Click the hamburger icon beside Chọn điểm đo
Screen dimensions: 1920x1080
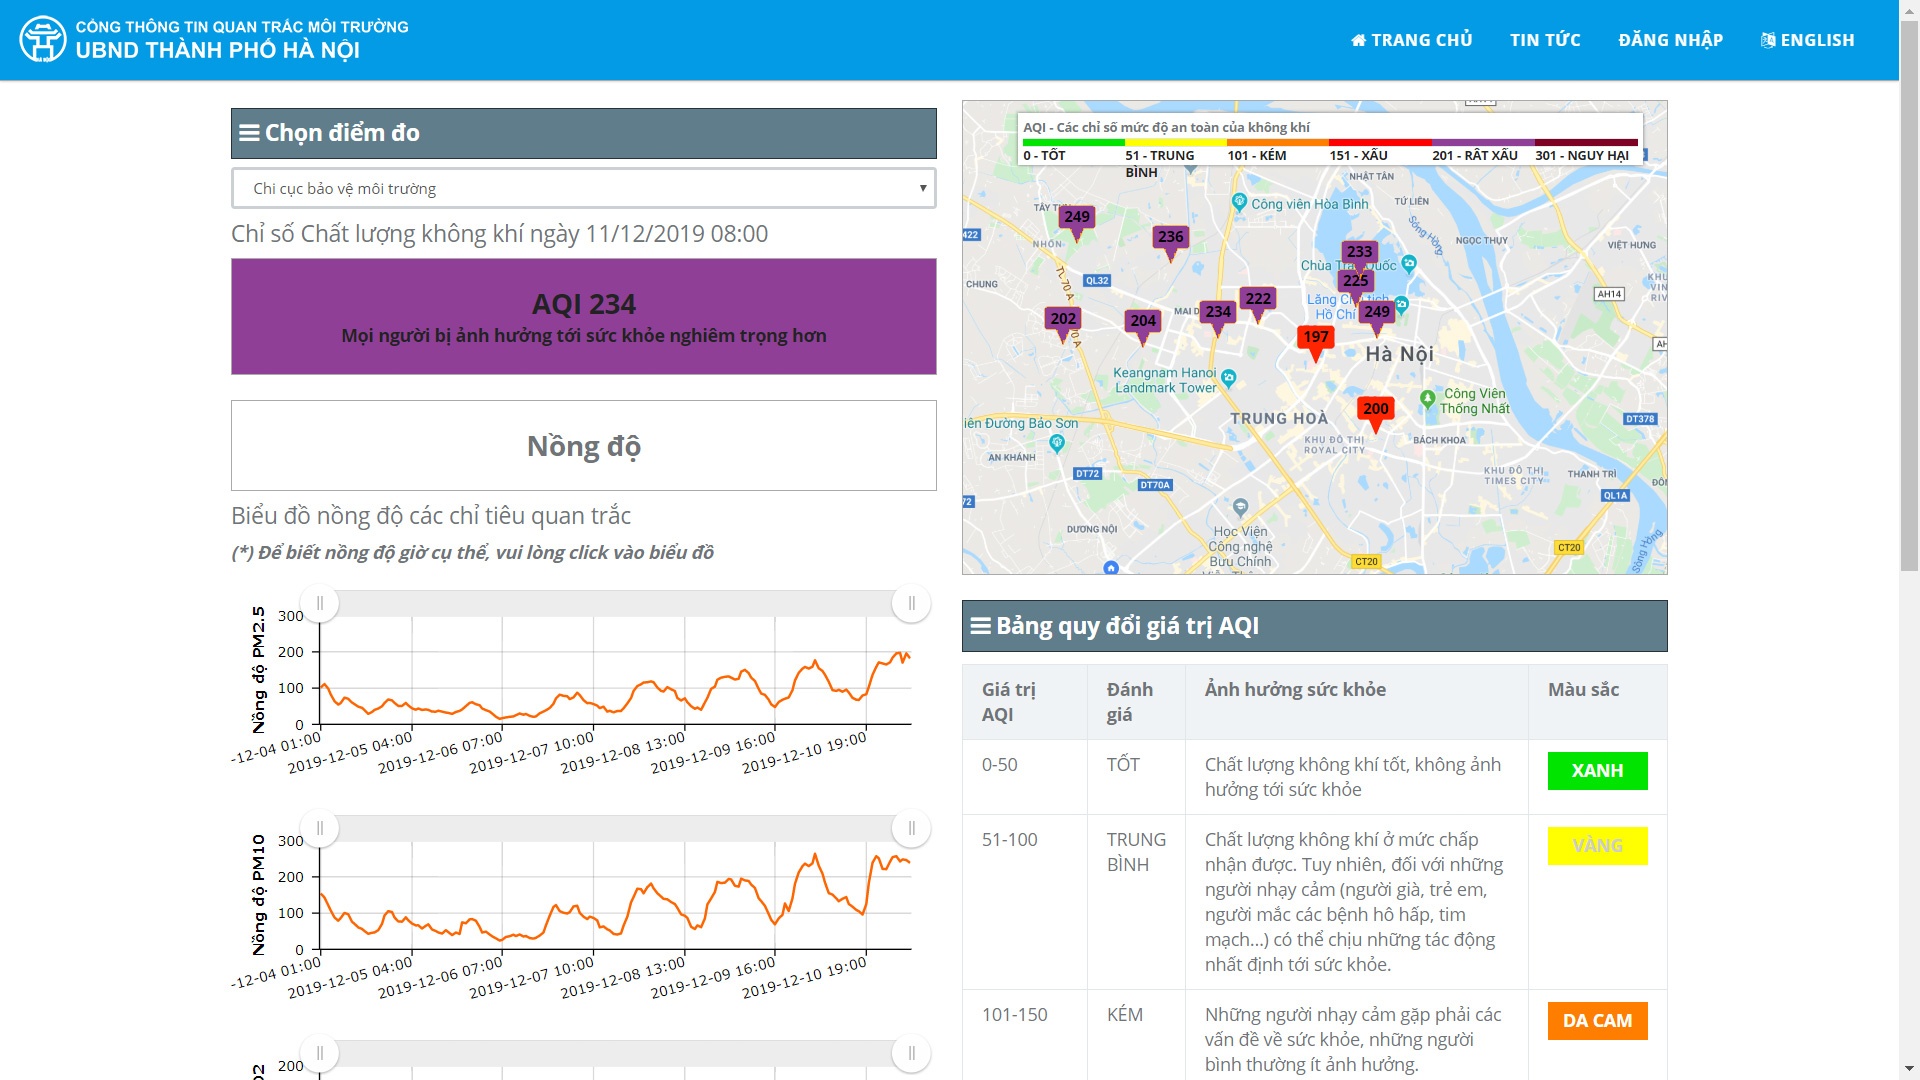[x=249, y=133]
